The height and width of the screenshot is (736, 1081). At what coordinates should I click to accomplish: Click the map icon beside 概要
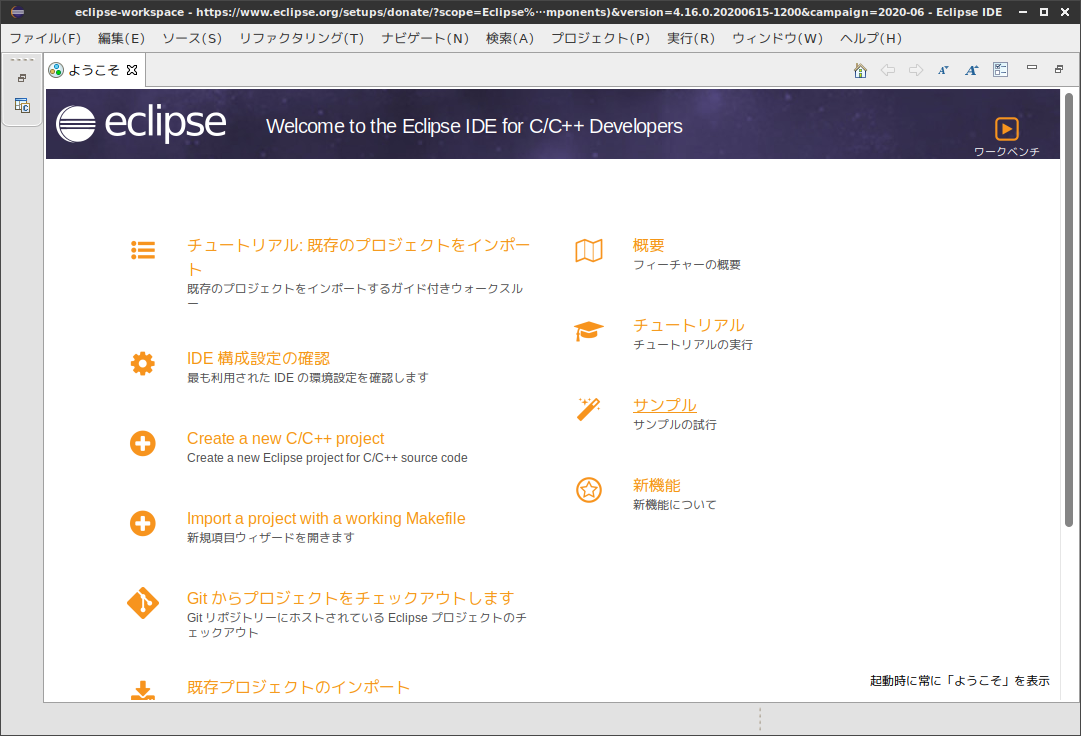pos(589,250)
